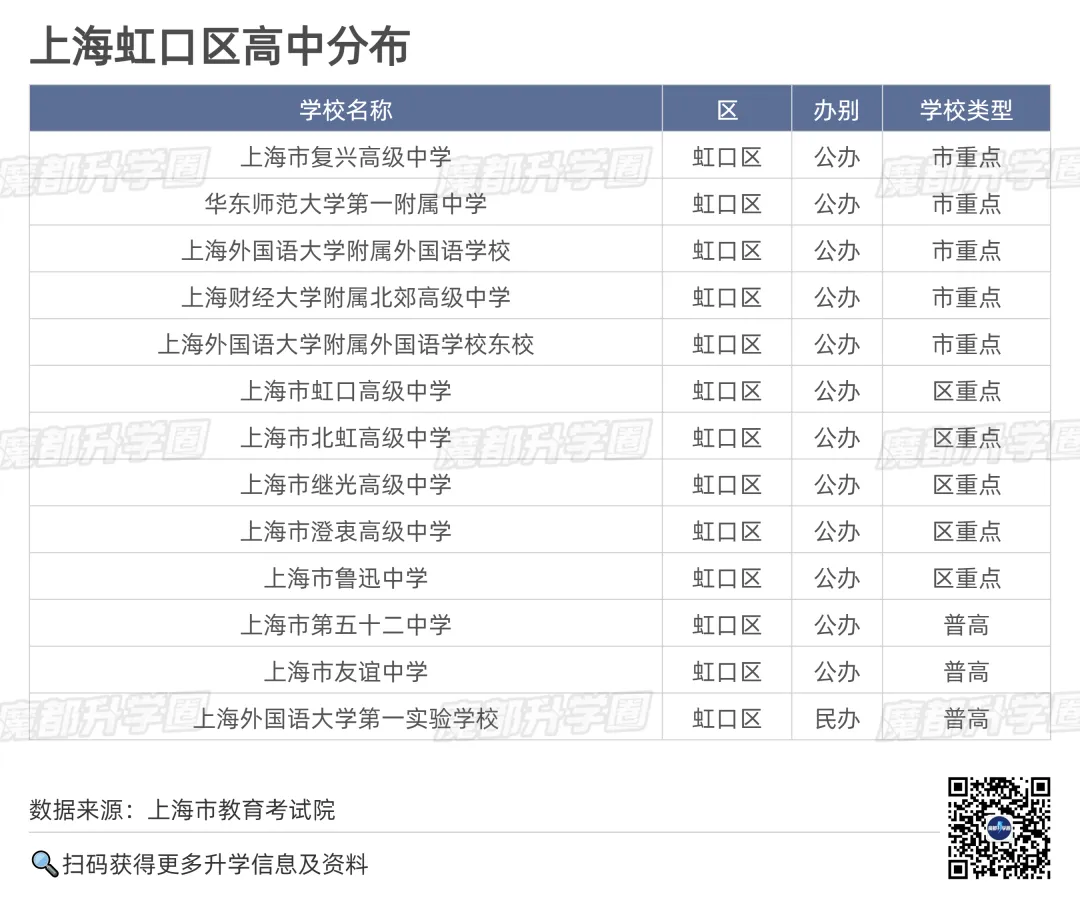1080x900 pixels.
Task: Click 市重点 in 华东师范大学第一附属中学 row
Action: (x=966, y=203)
